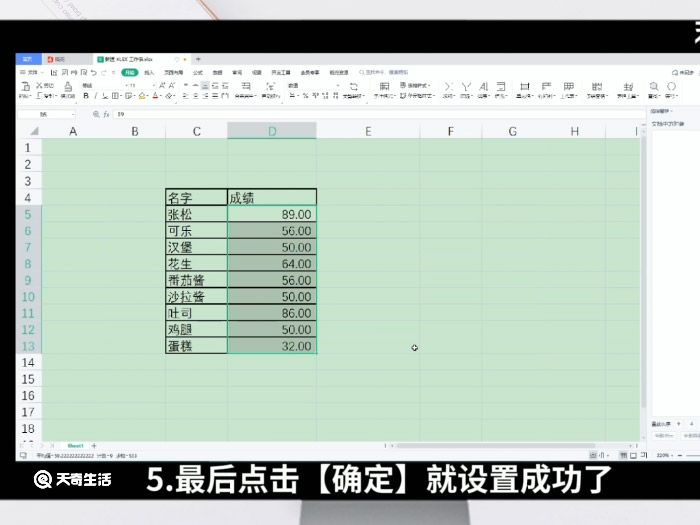Viewport: 700px width, 525px height.
Task: Open the Data ribbon tab
Action: [217, 72]
